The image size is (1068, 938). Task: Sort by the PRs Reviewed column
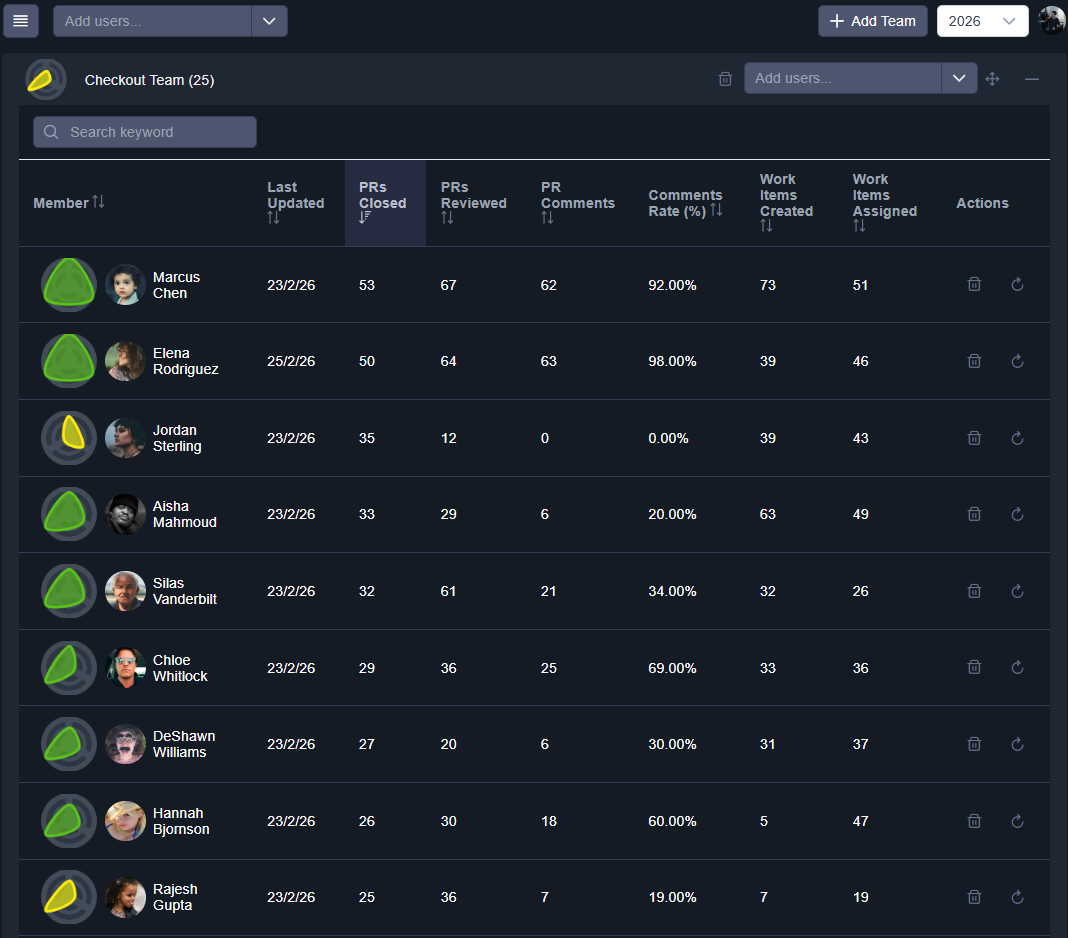pos(473,203)
